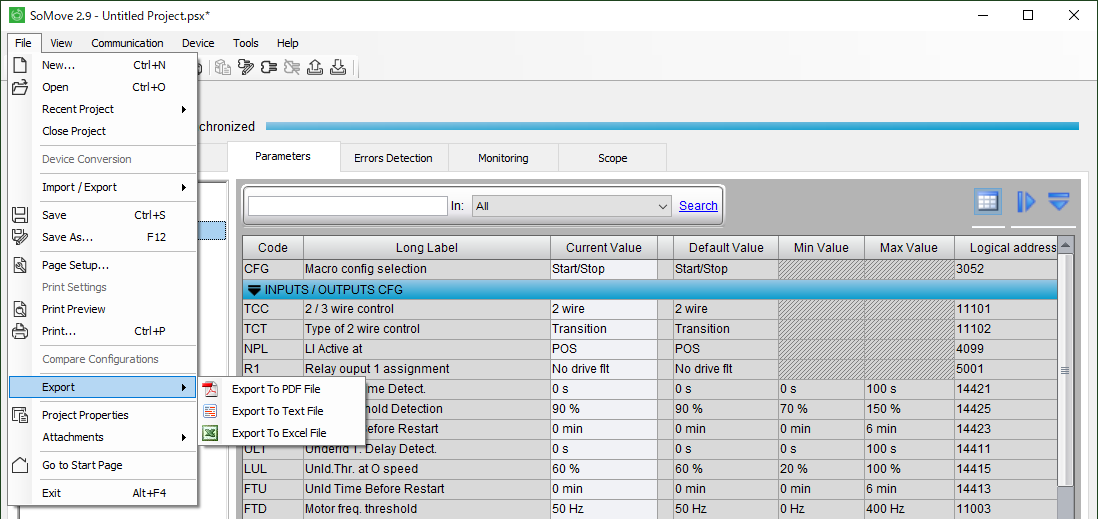
Task: Click 'No drive flt' current value of R1
Action: tap(604, 368)
